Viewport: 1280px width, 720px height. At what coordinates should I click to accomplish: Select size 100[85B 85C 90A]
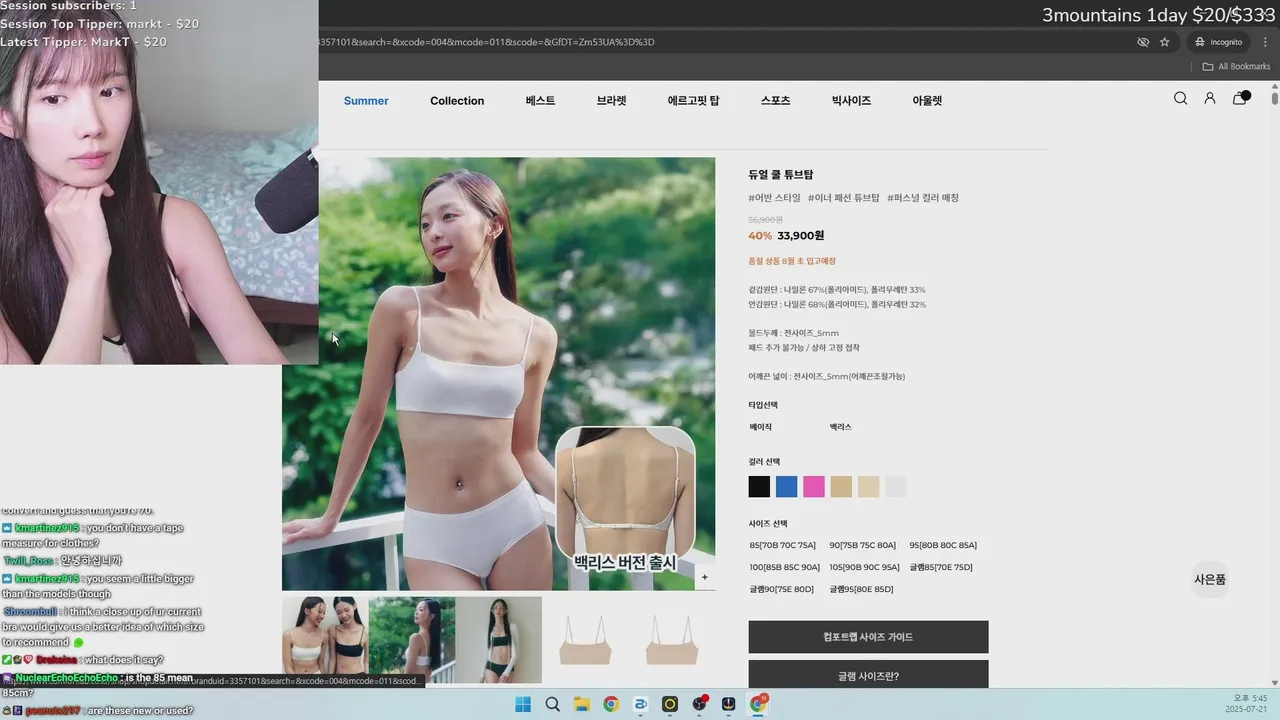click(x=784, y=567)
